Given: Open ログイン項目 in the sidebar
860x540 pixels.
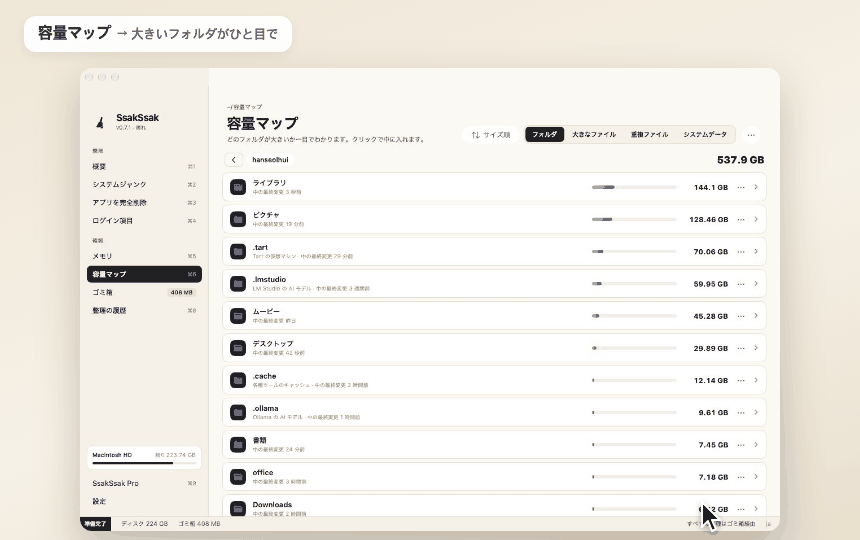Looking at the screenshot, I should tap(144, 221).
